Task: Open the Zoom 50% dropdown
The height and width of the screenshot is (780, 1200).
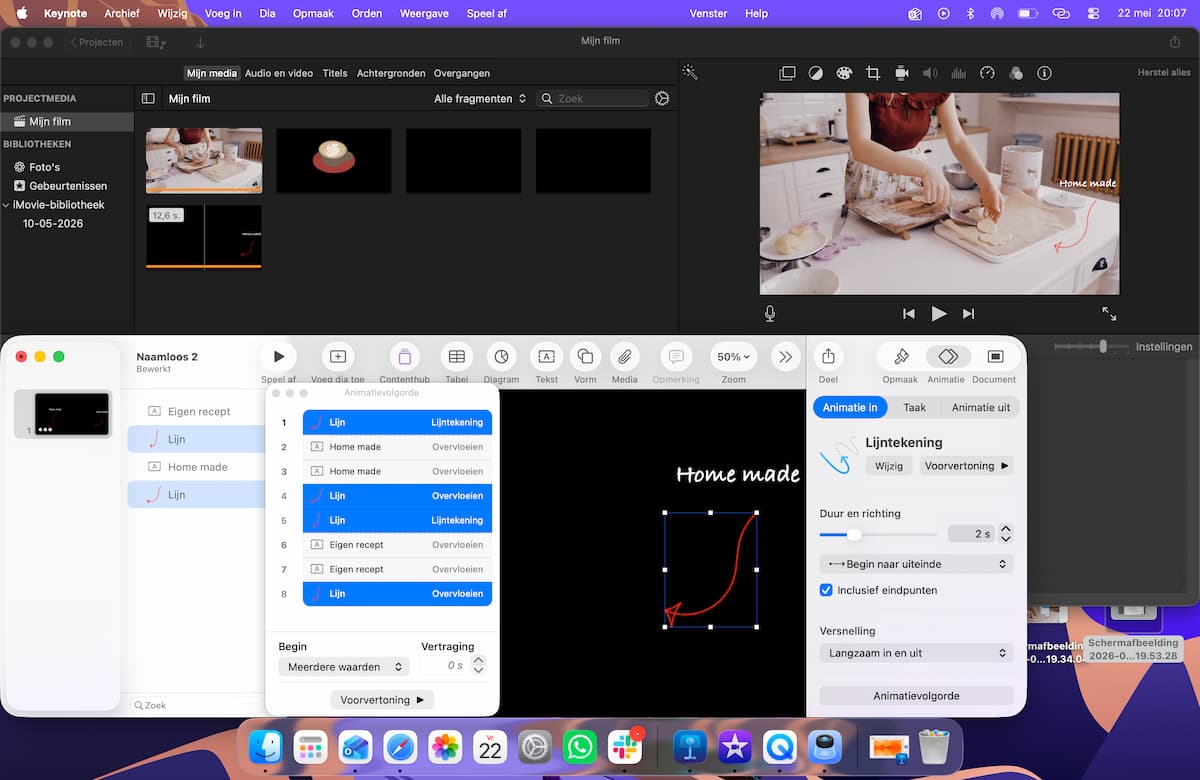Action: 735,357
